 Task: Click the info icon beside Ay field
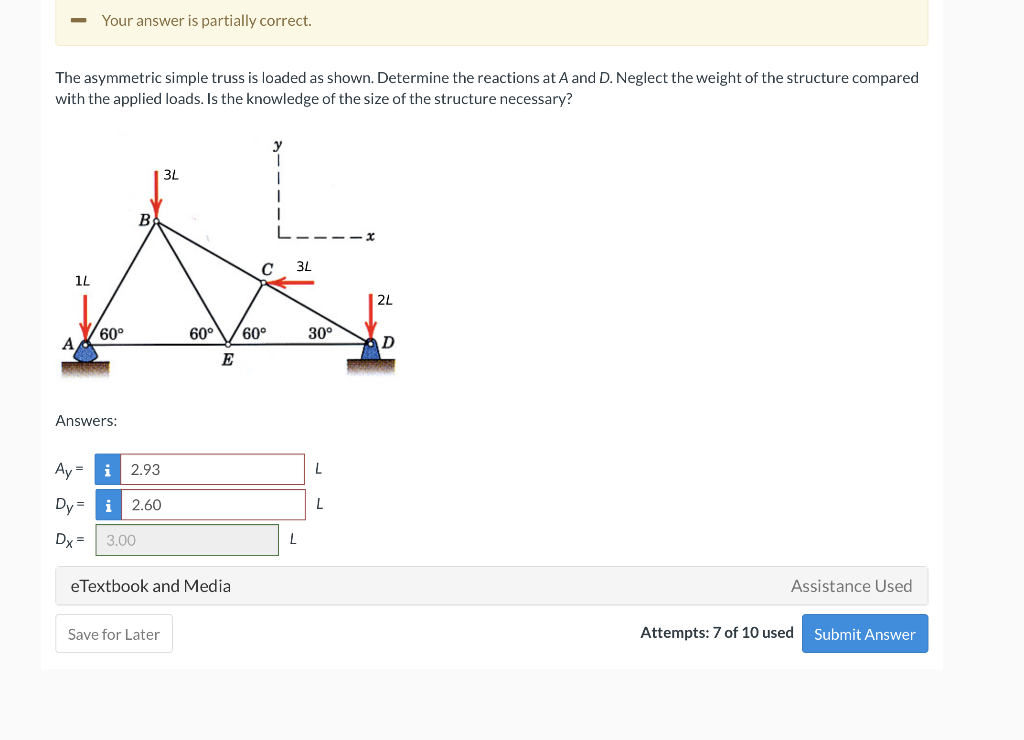[x=108, y=470]
